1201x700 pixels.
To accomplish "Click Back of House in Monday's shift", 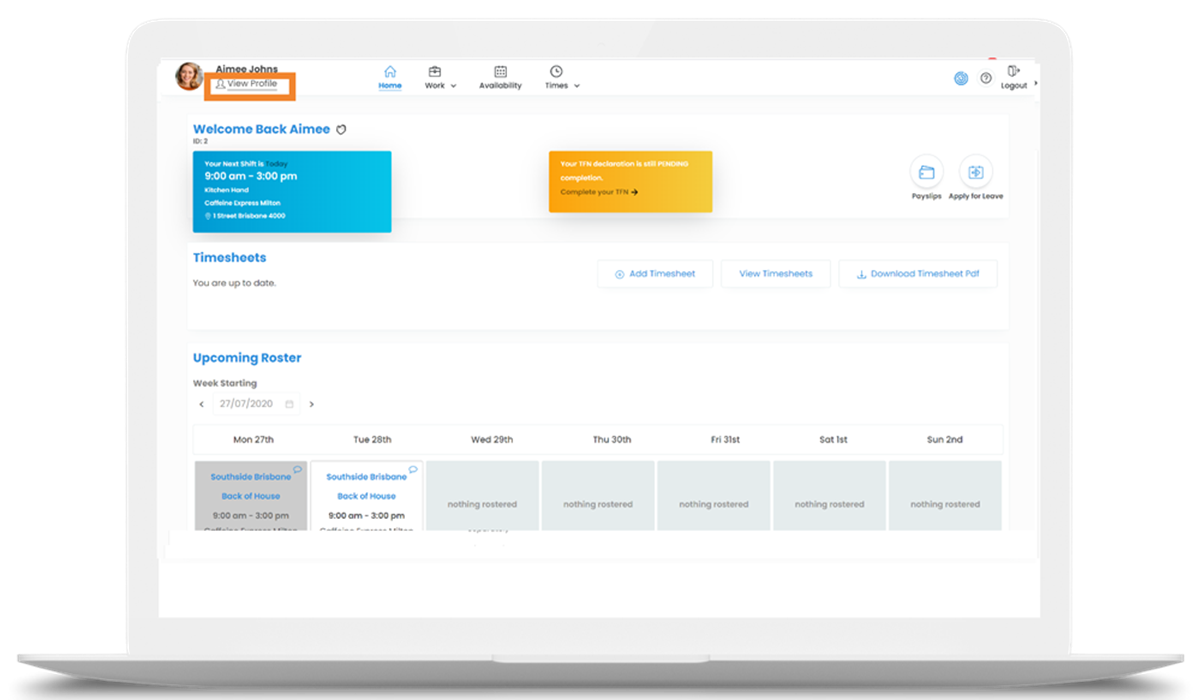I will 251,497.
